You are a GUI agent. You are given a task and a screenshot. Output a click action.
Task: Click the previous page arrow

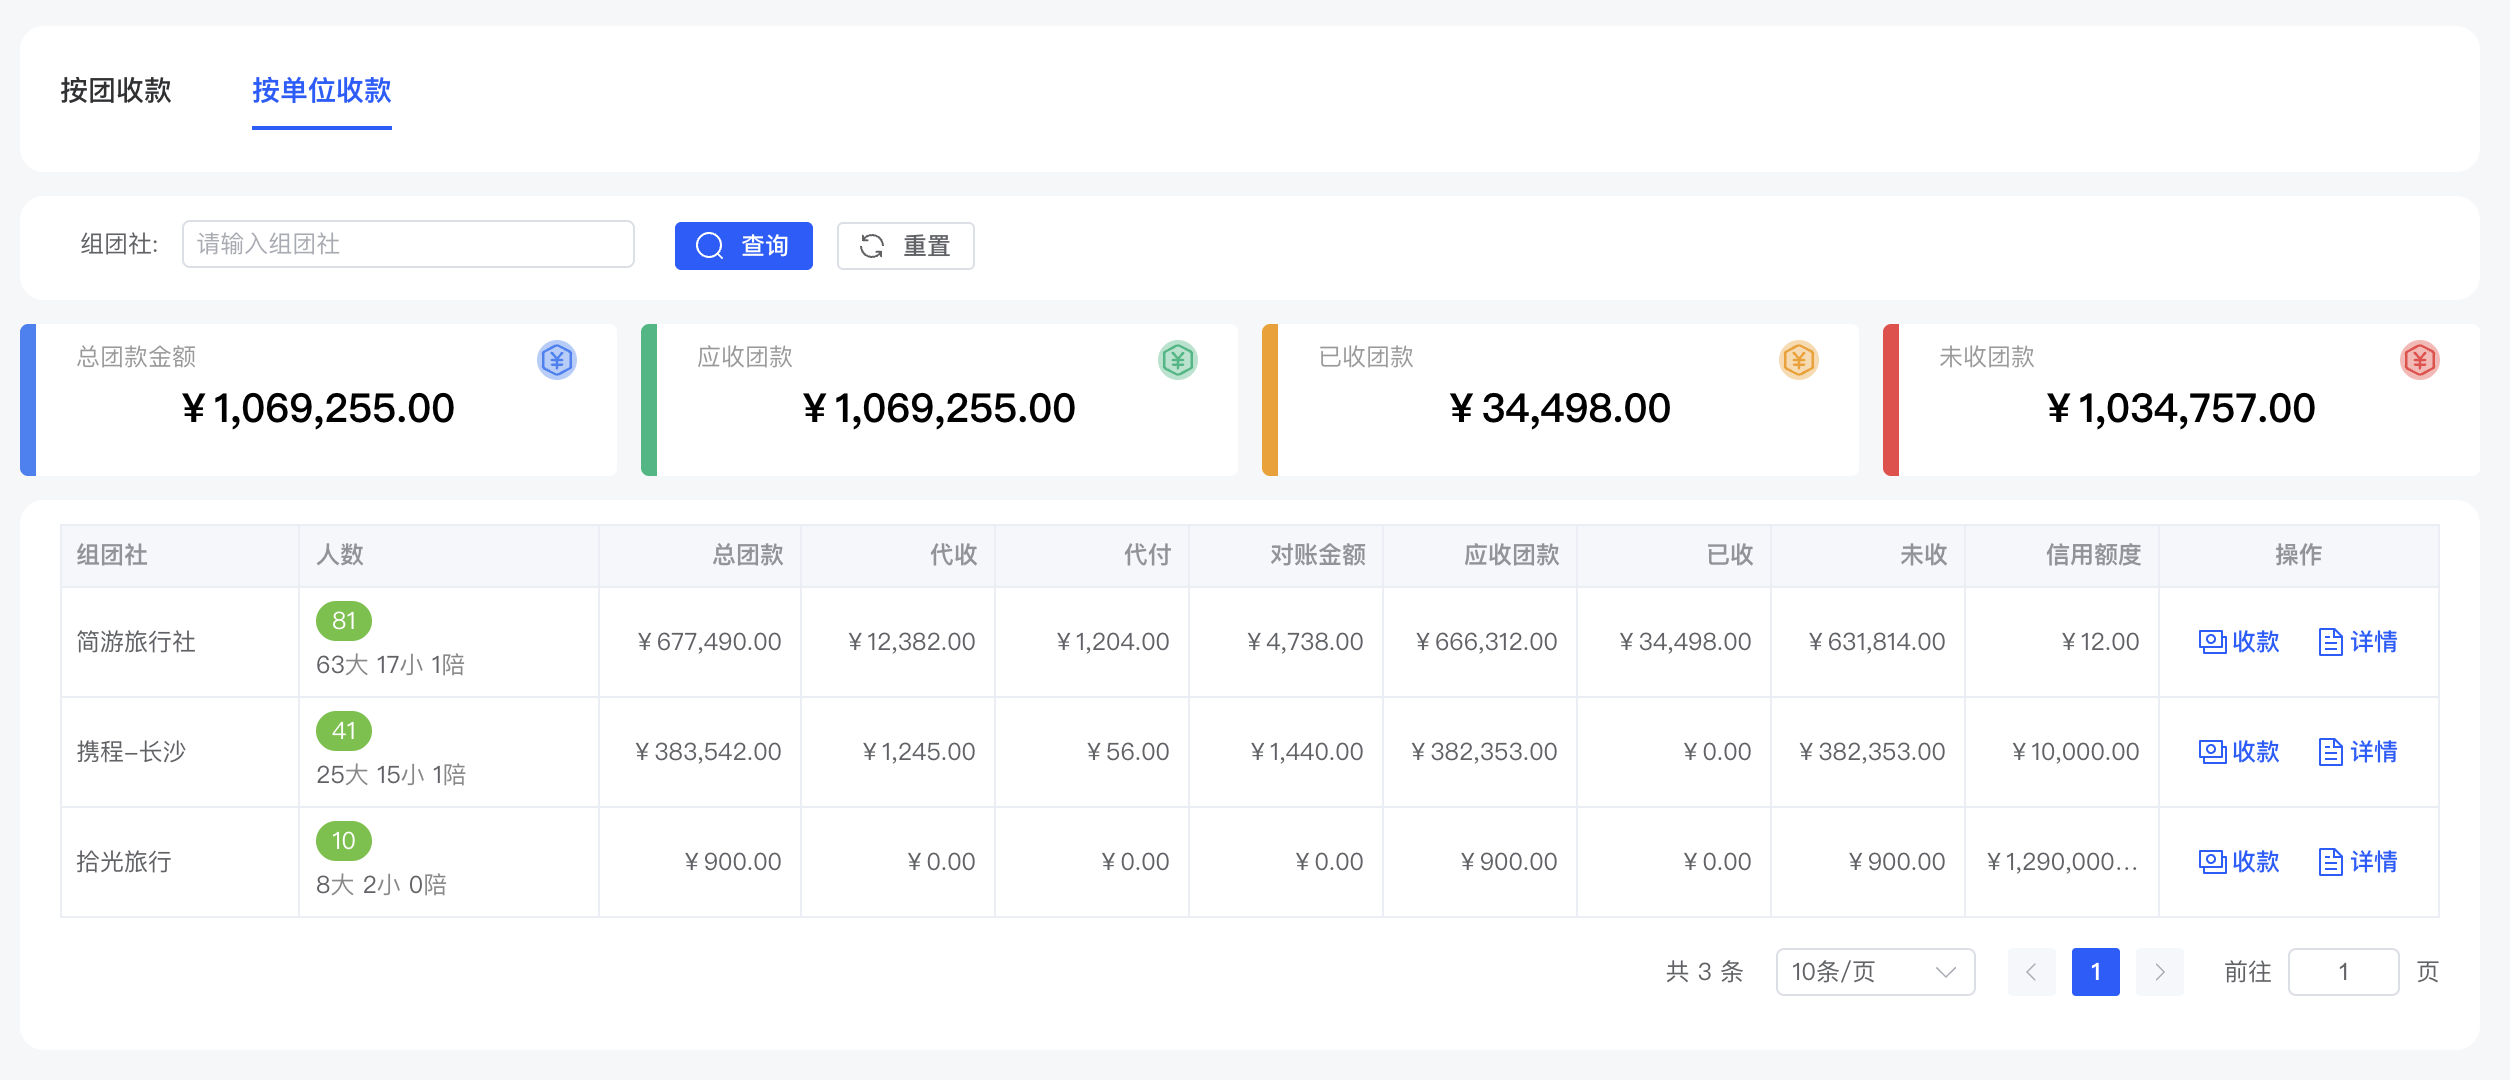[x=2031, y=971]
